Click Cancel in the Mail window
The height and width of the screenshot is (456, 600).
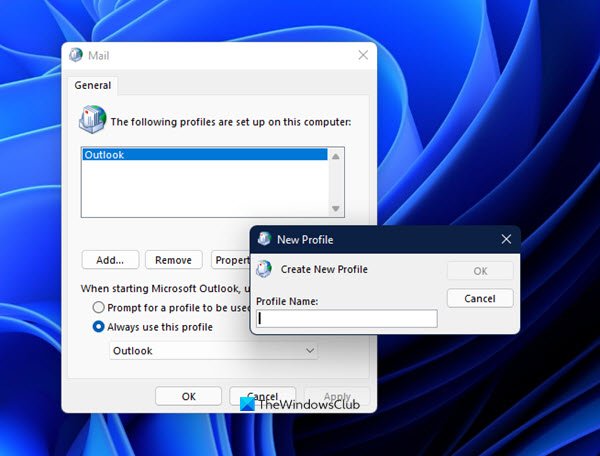[262, 396]
